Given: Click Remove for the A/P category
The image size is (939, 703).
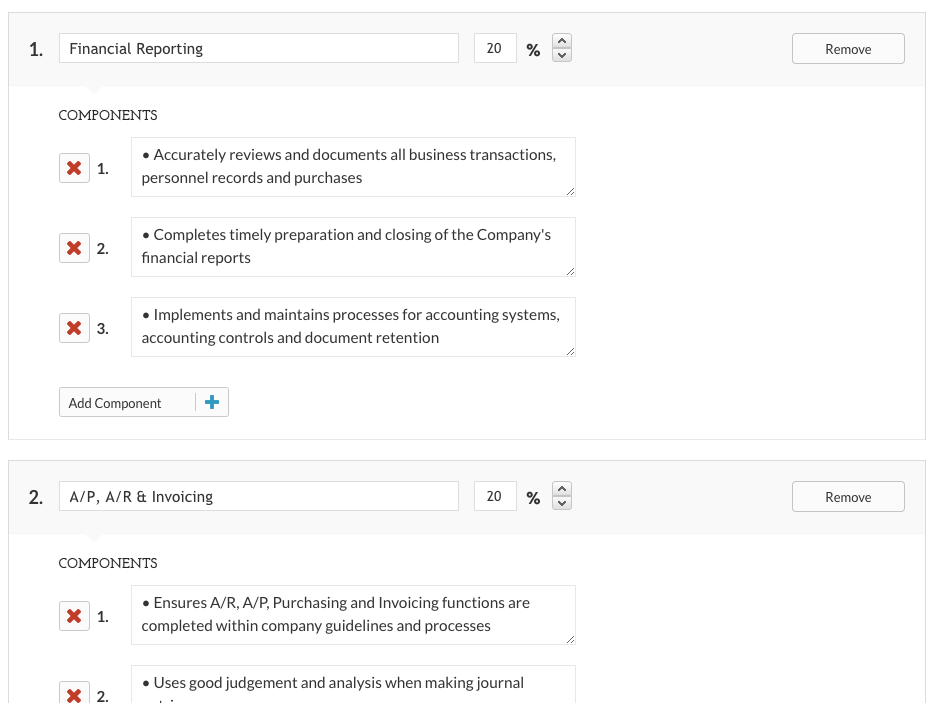Looking at the screenshot, I should point(847,496).
